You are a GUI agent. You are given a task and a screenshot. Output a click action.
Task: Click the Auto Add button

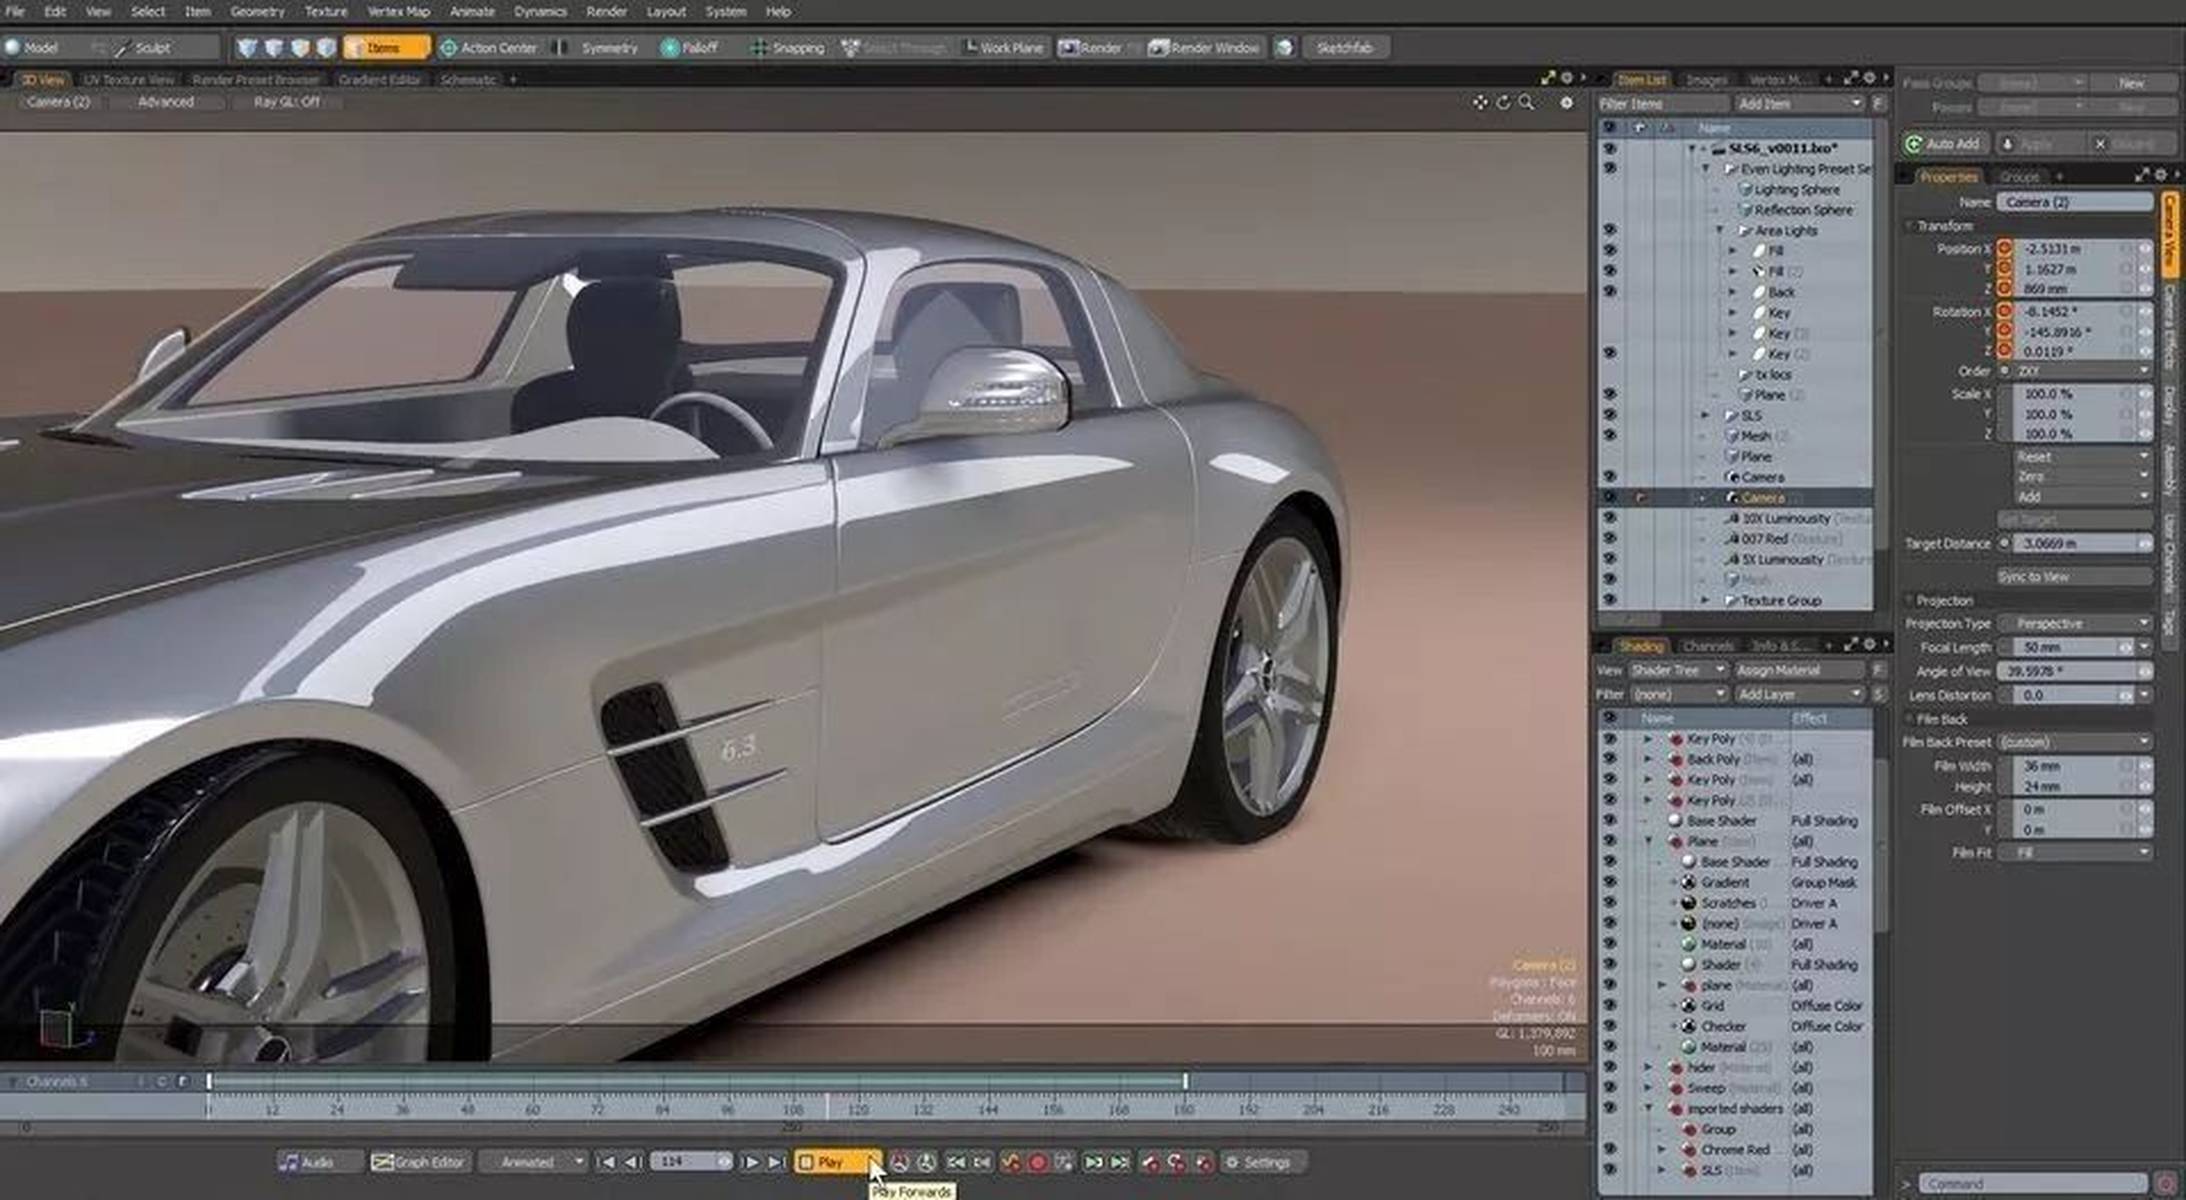coord(1945,143)
